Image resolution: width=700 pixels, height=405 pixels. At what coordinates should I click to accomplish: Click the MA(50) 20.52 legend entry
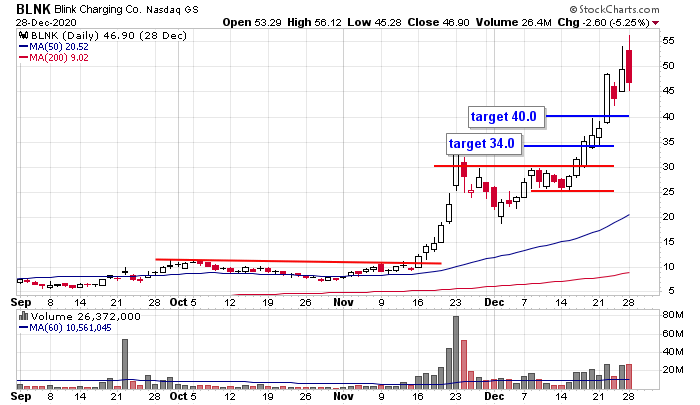pos(54,47)
